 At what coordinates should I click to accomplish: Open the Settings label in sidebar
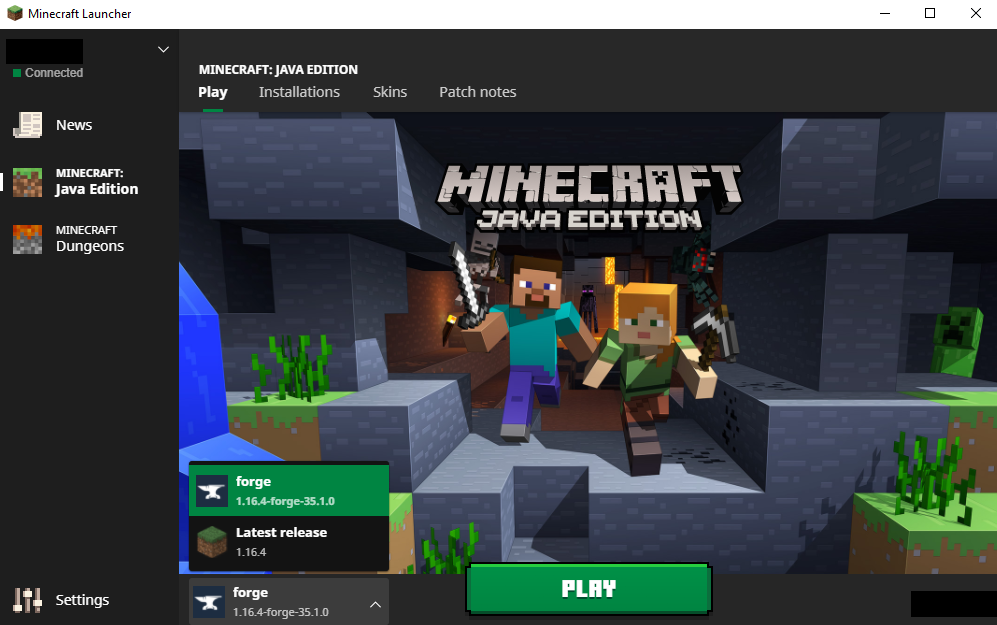click(82, 600)
